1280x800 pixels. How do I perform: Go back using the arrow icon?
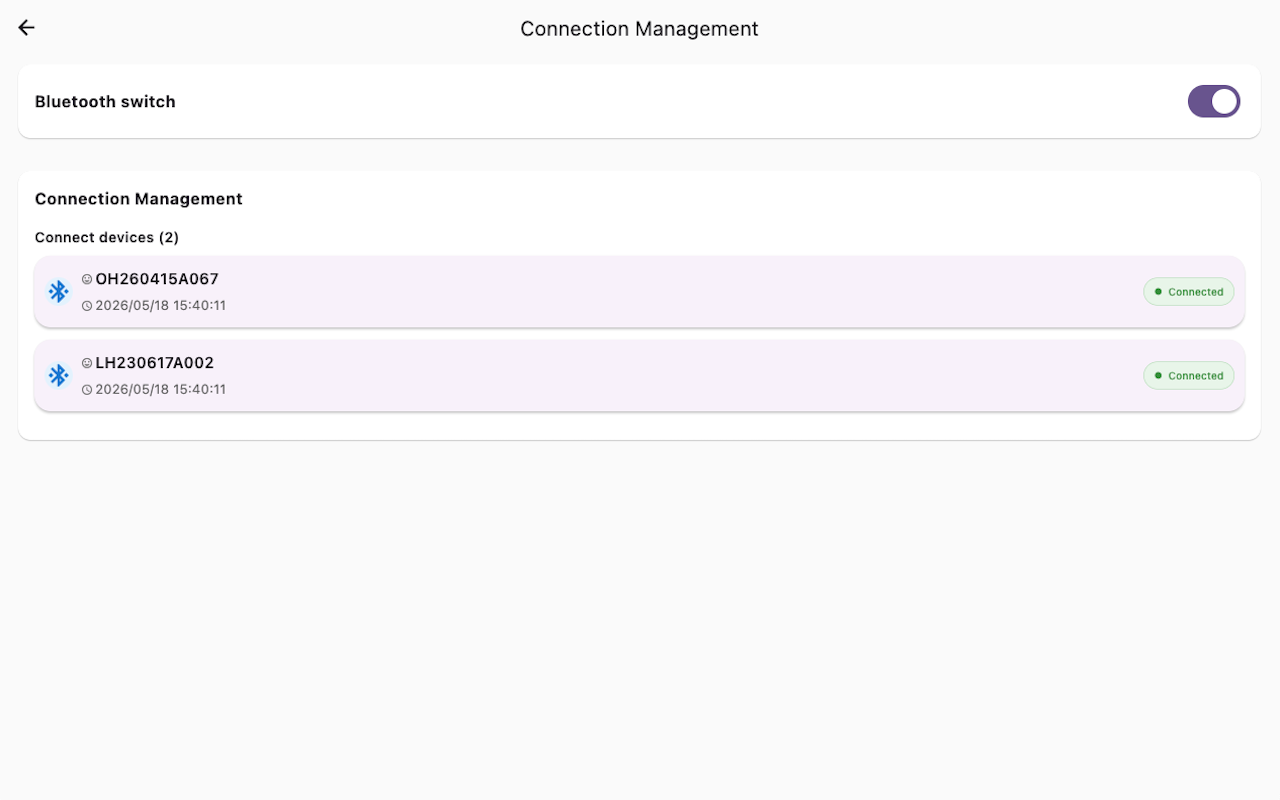coord(27,28)
